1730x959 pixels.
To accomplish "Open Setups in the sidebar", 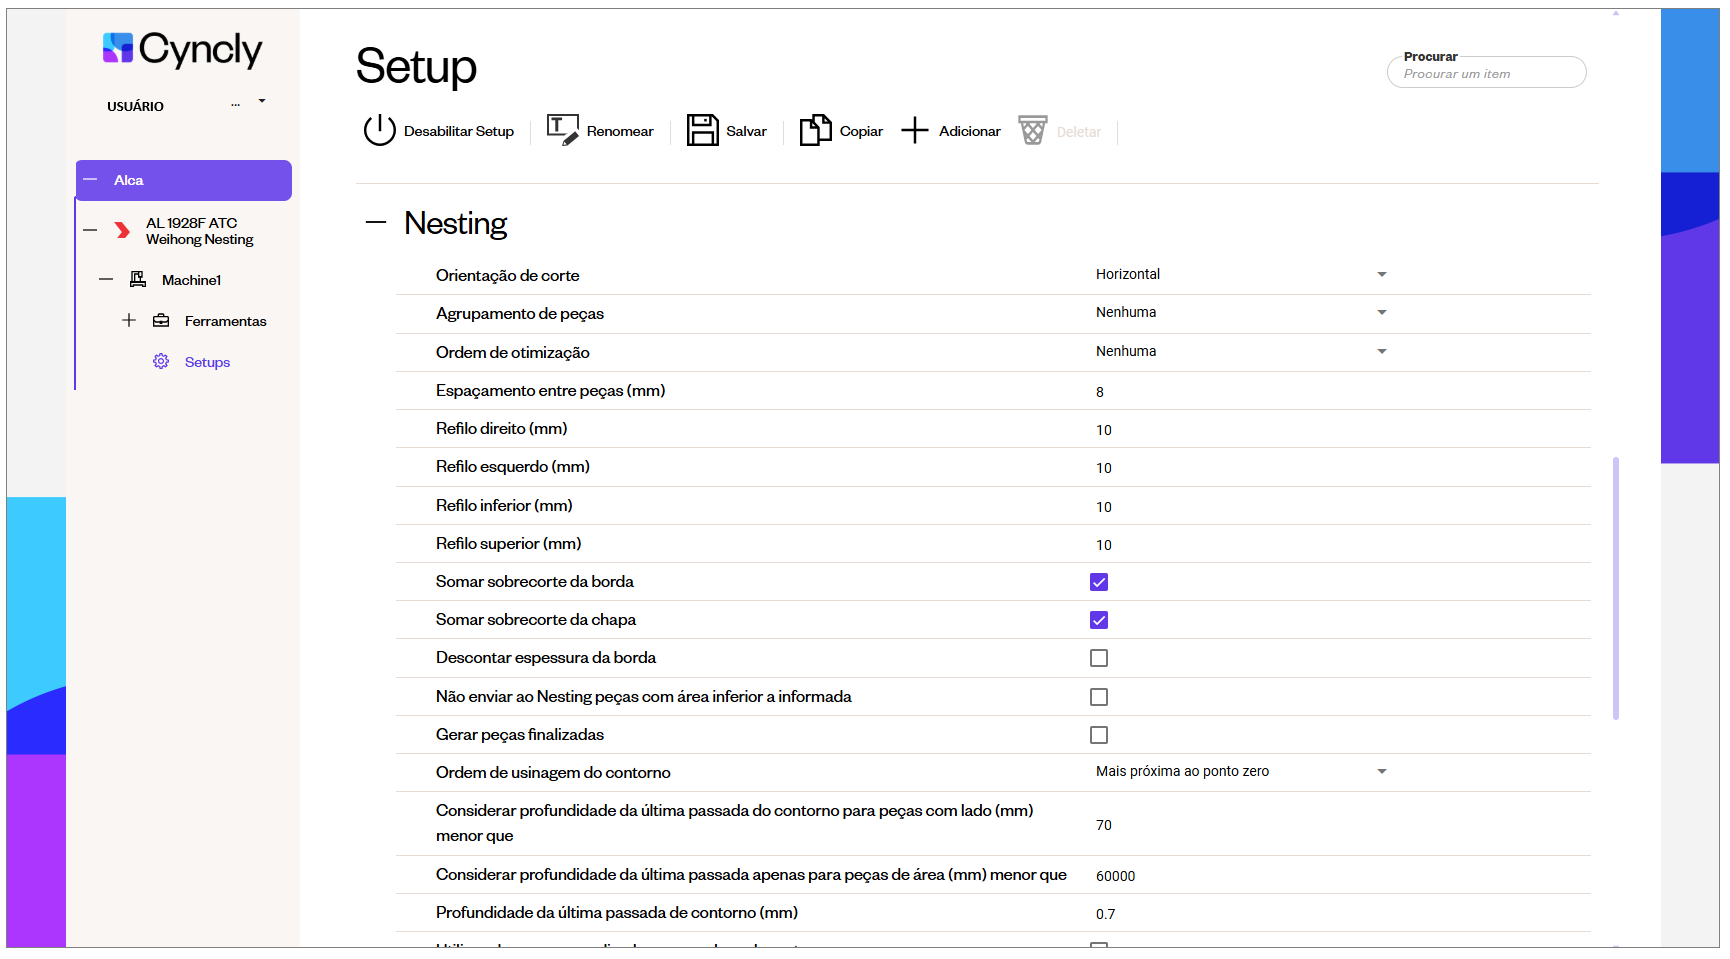I will (207, 362).
